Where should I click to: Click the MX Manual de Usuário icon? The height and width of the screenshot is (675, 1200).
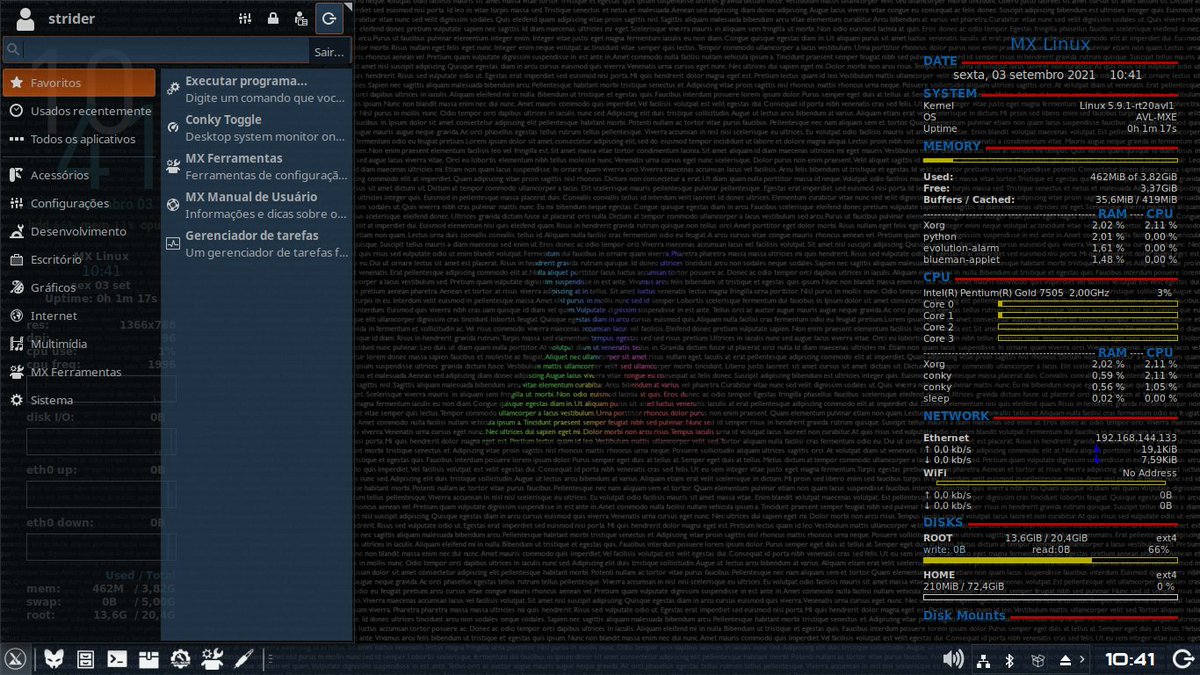click(173, 205)
